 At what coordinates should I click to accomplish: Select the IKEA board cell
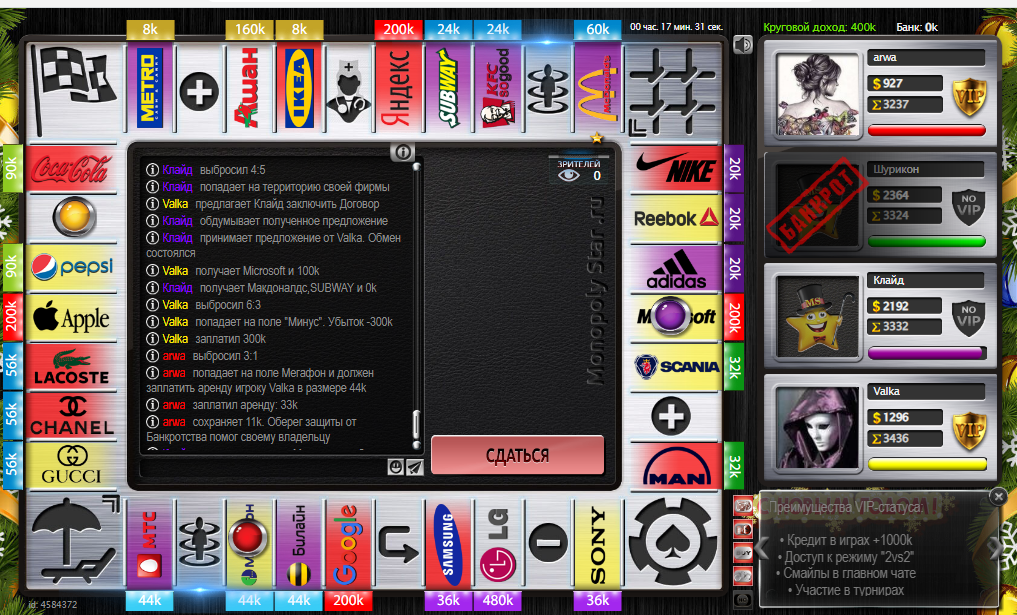(299, 89)
